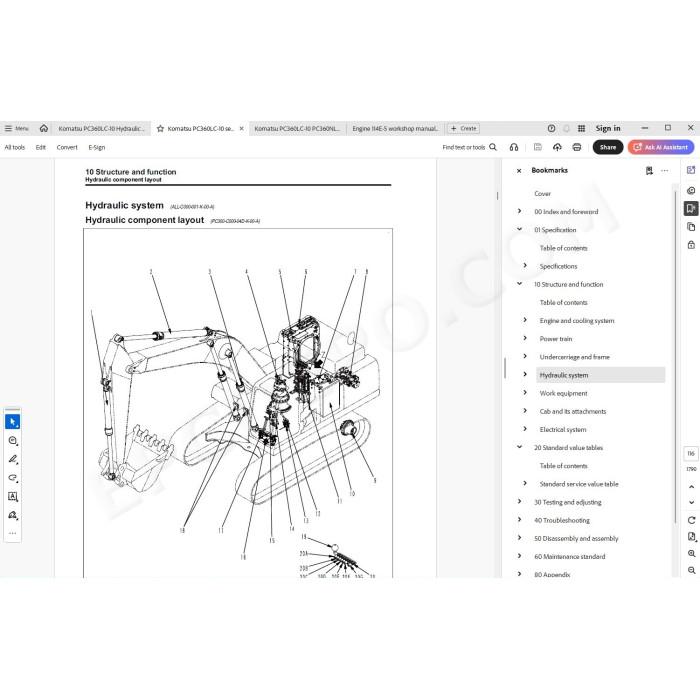Toggle the Bookmarks panel icon on right rail

(691, 208)
